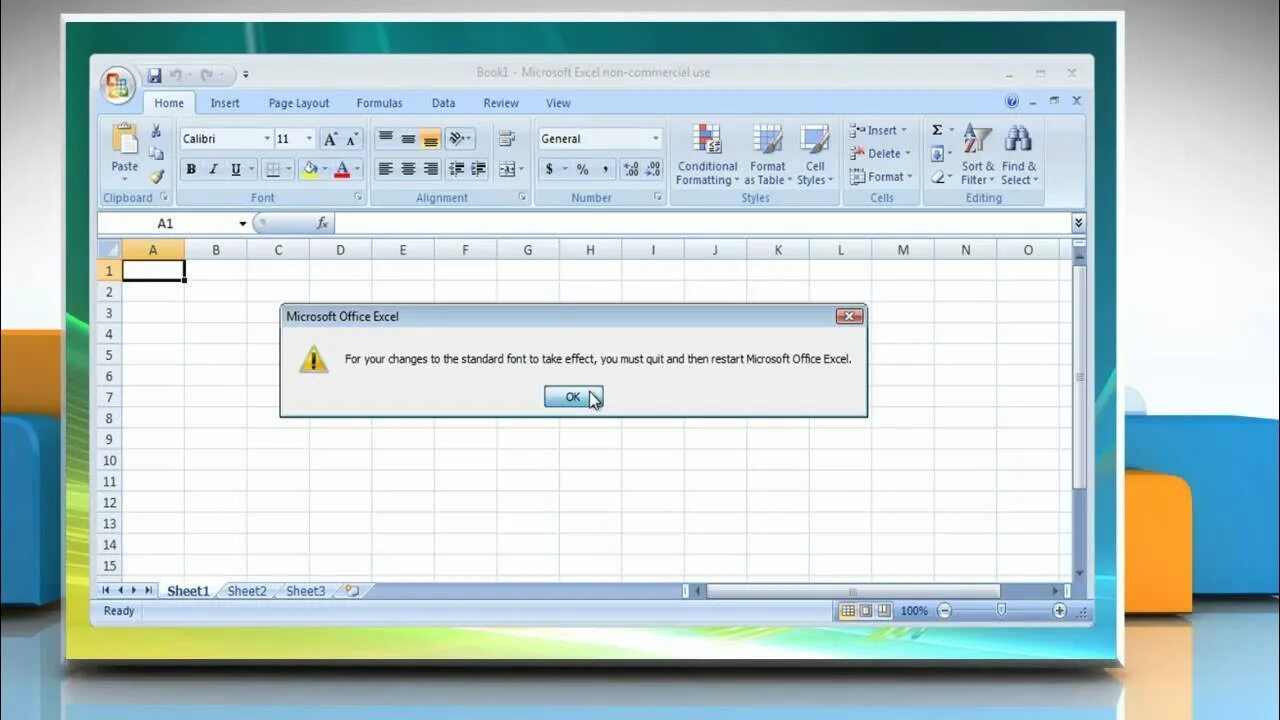Viewport: 1280px width, 720px height.
Task: Toggle Align Text Right
Action: [x=431, y=169]
